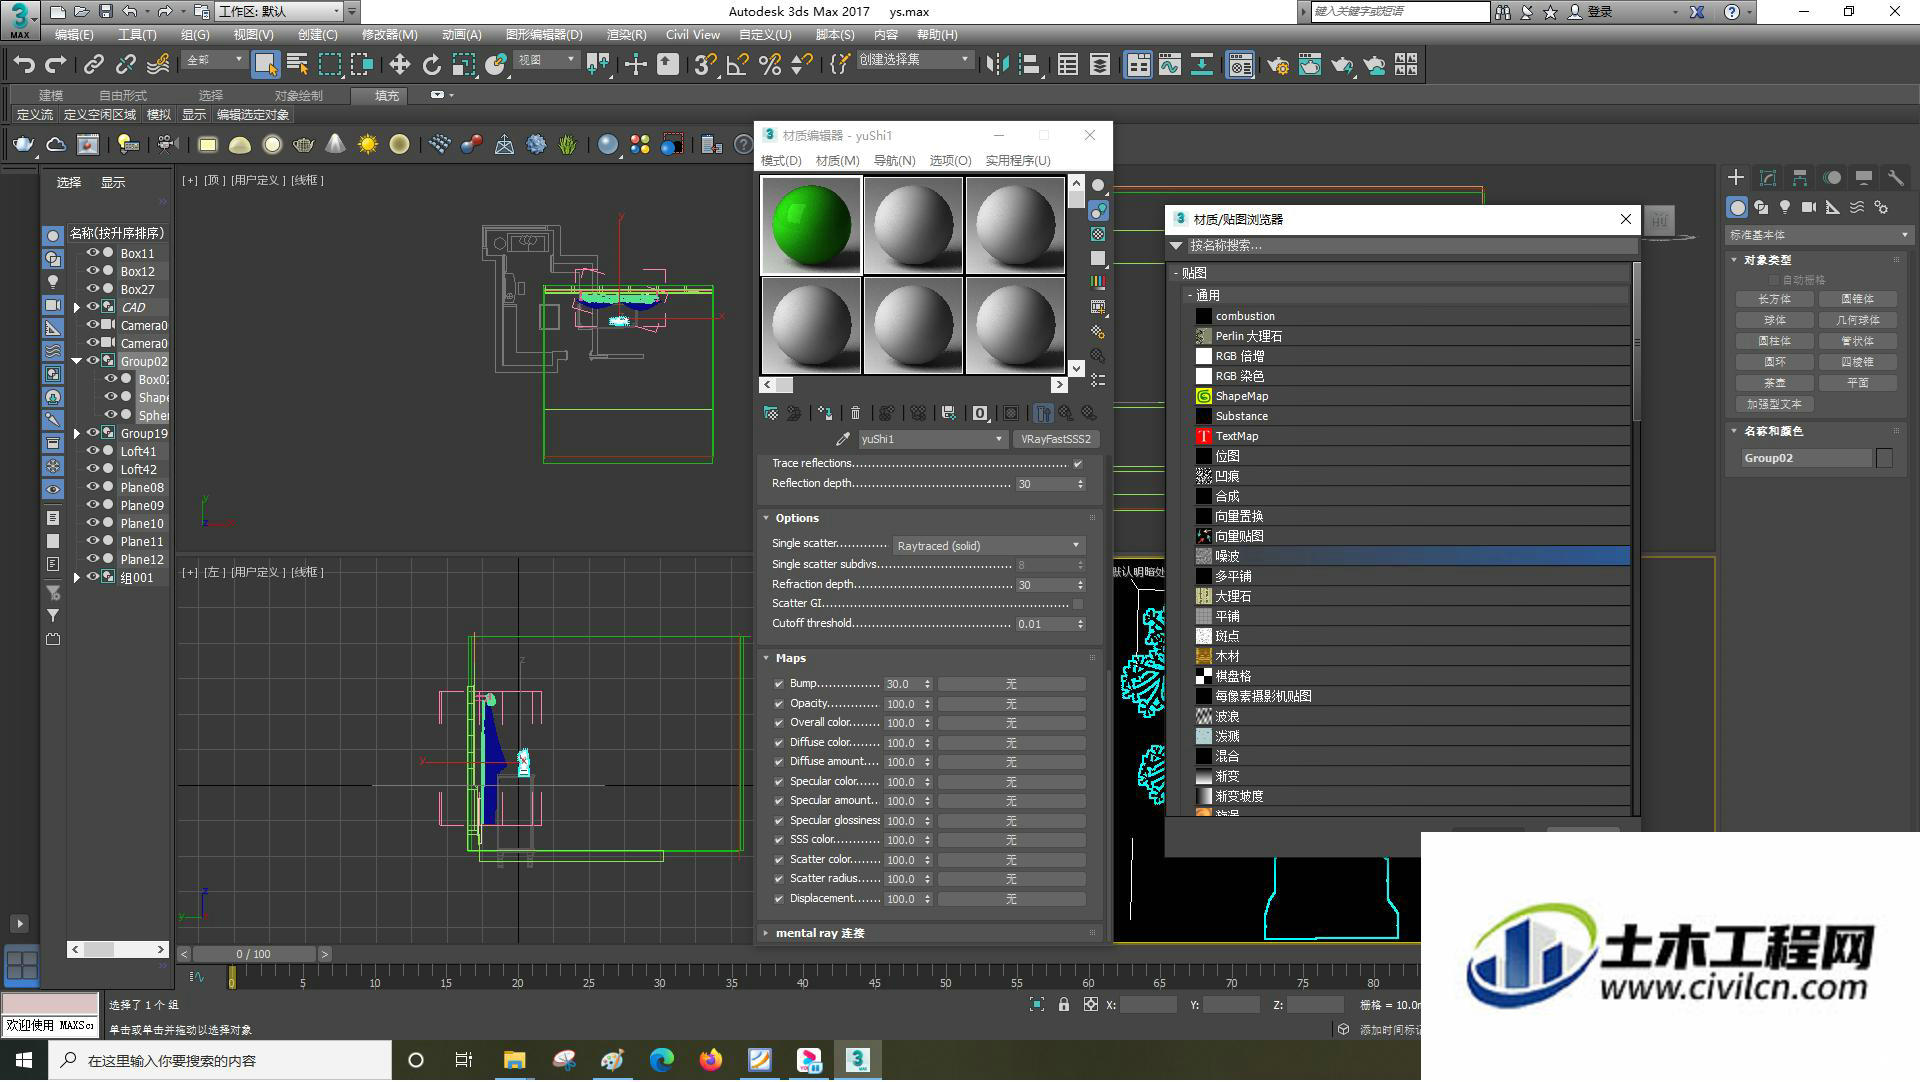Click the delete material trash icon

(855, 413)
